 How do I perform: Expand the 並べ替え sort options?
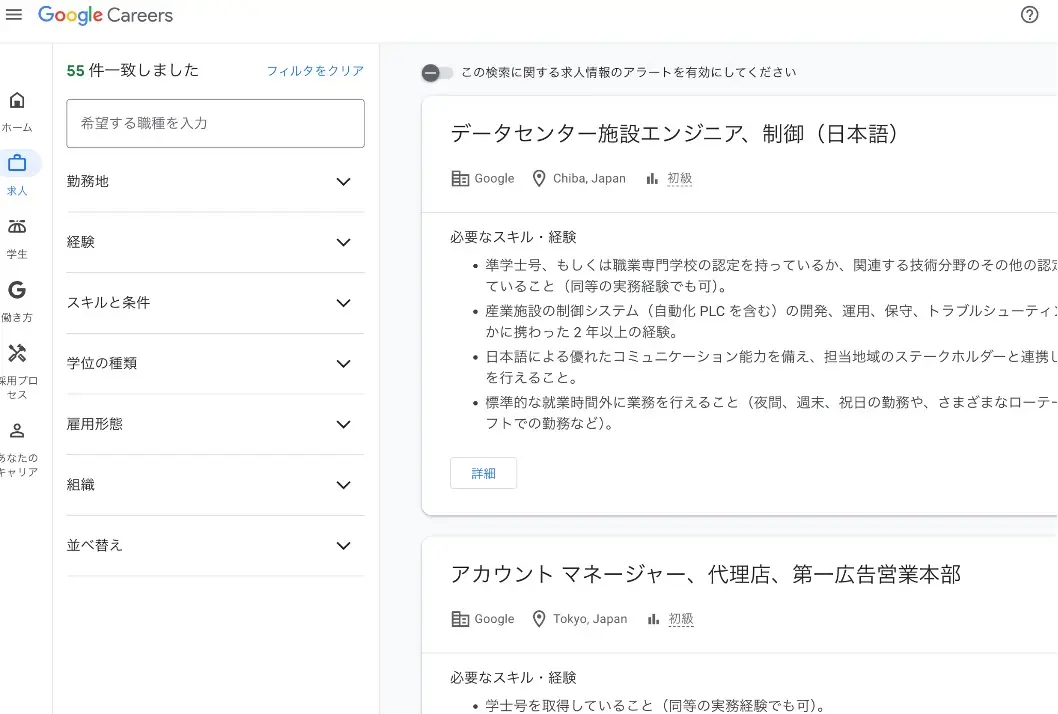pos(215,546)
